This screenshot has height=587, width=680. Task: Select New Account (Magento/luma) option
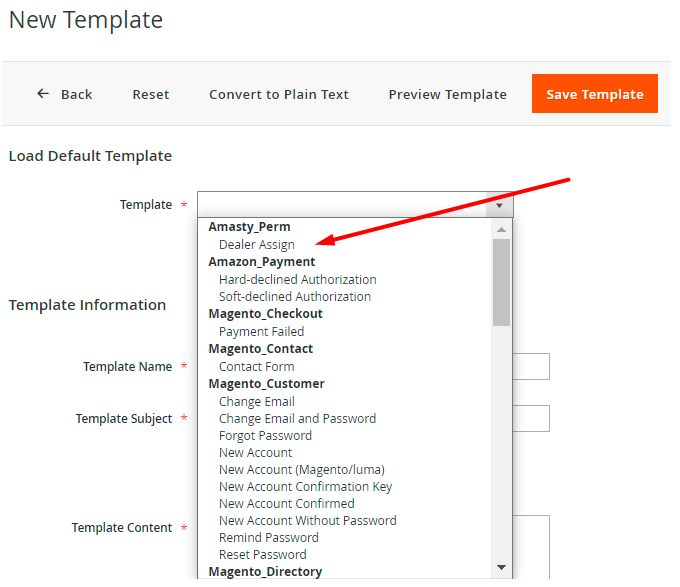tap(302, 470)
